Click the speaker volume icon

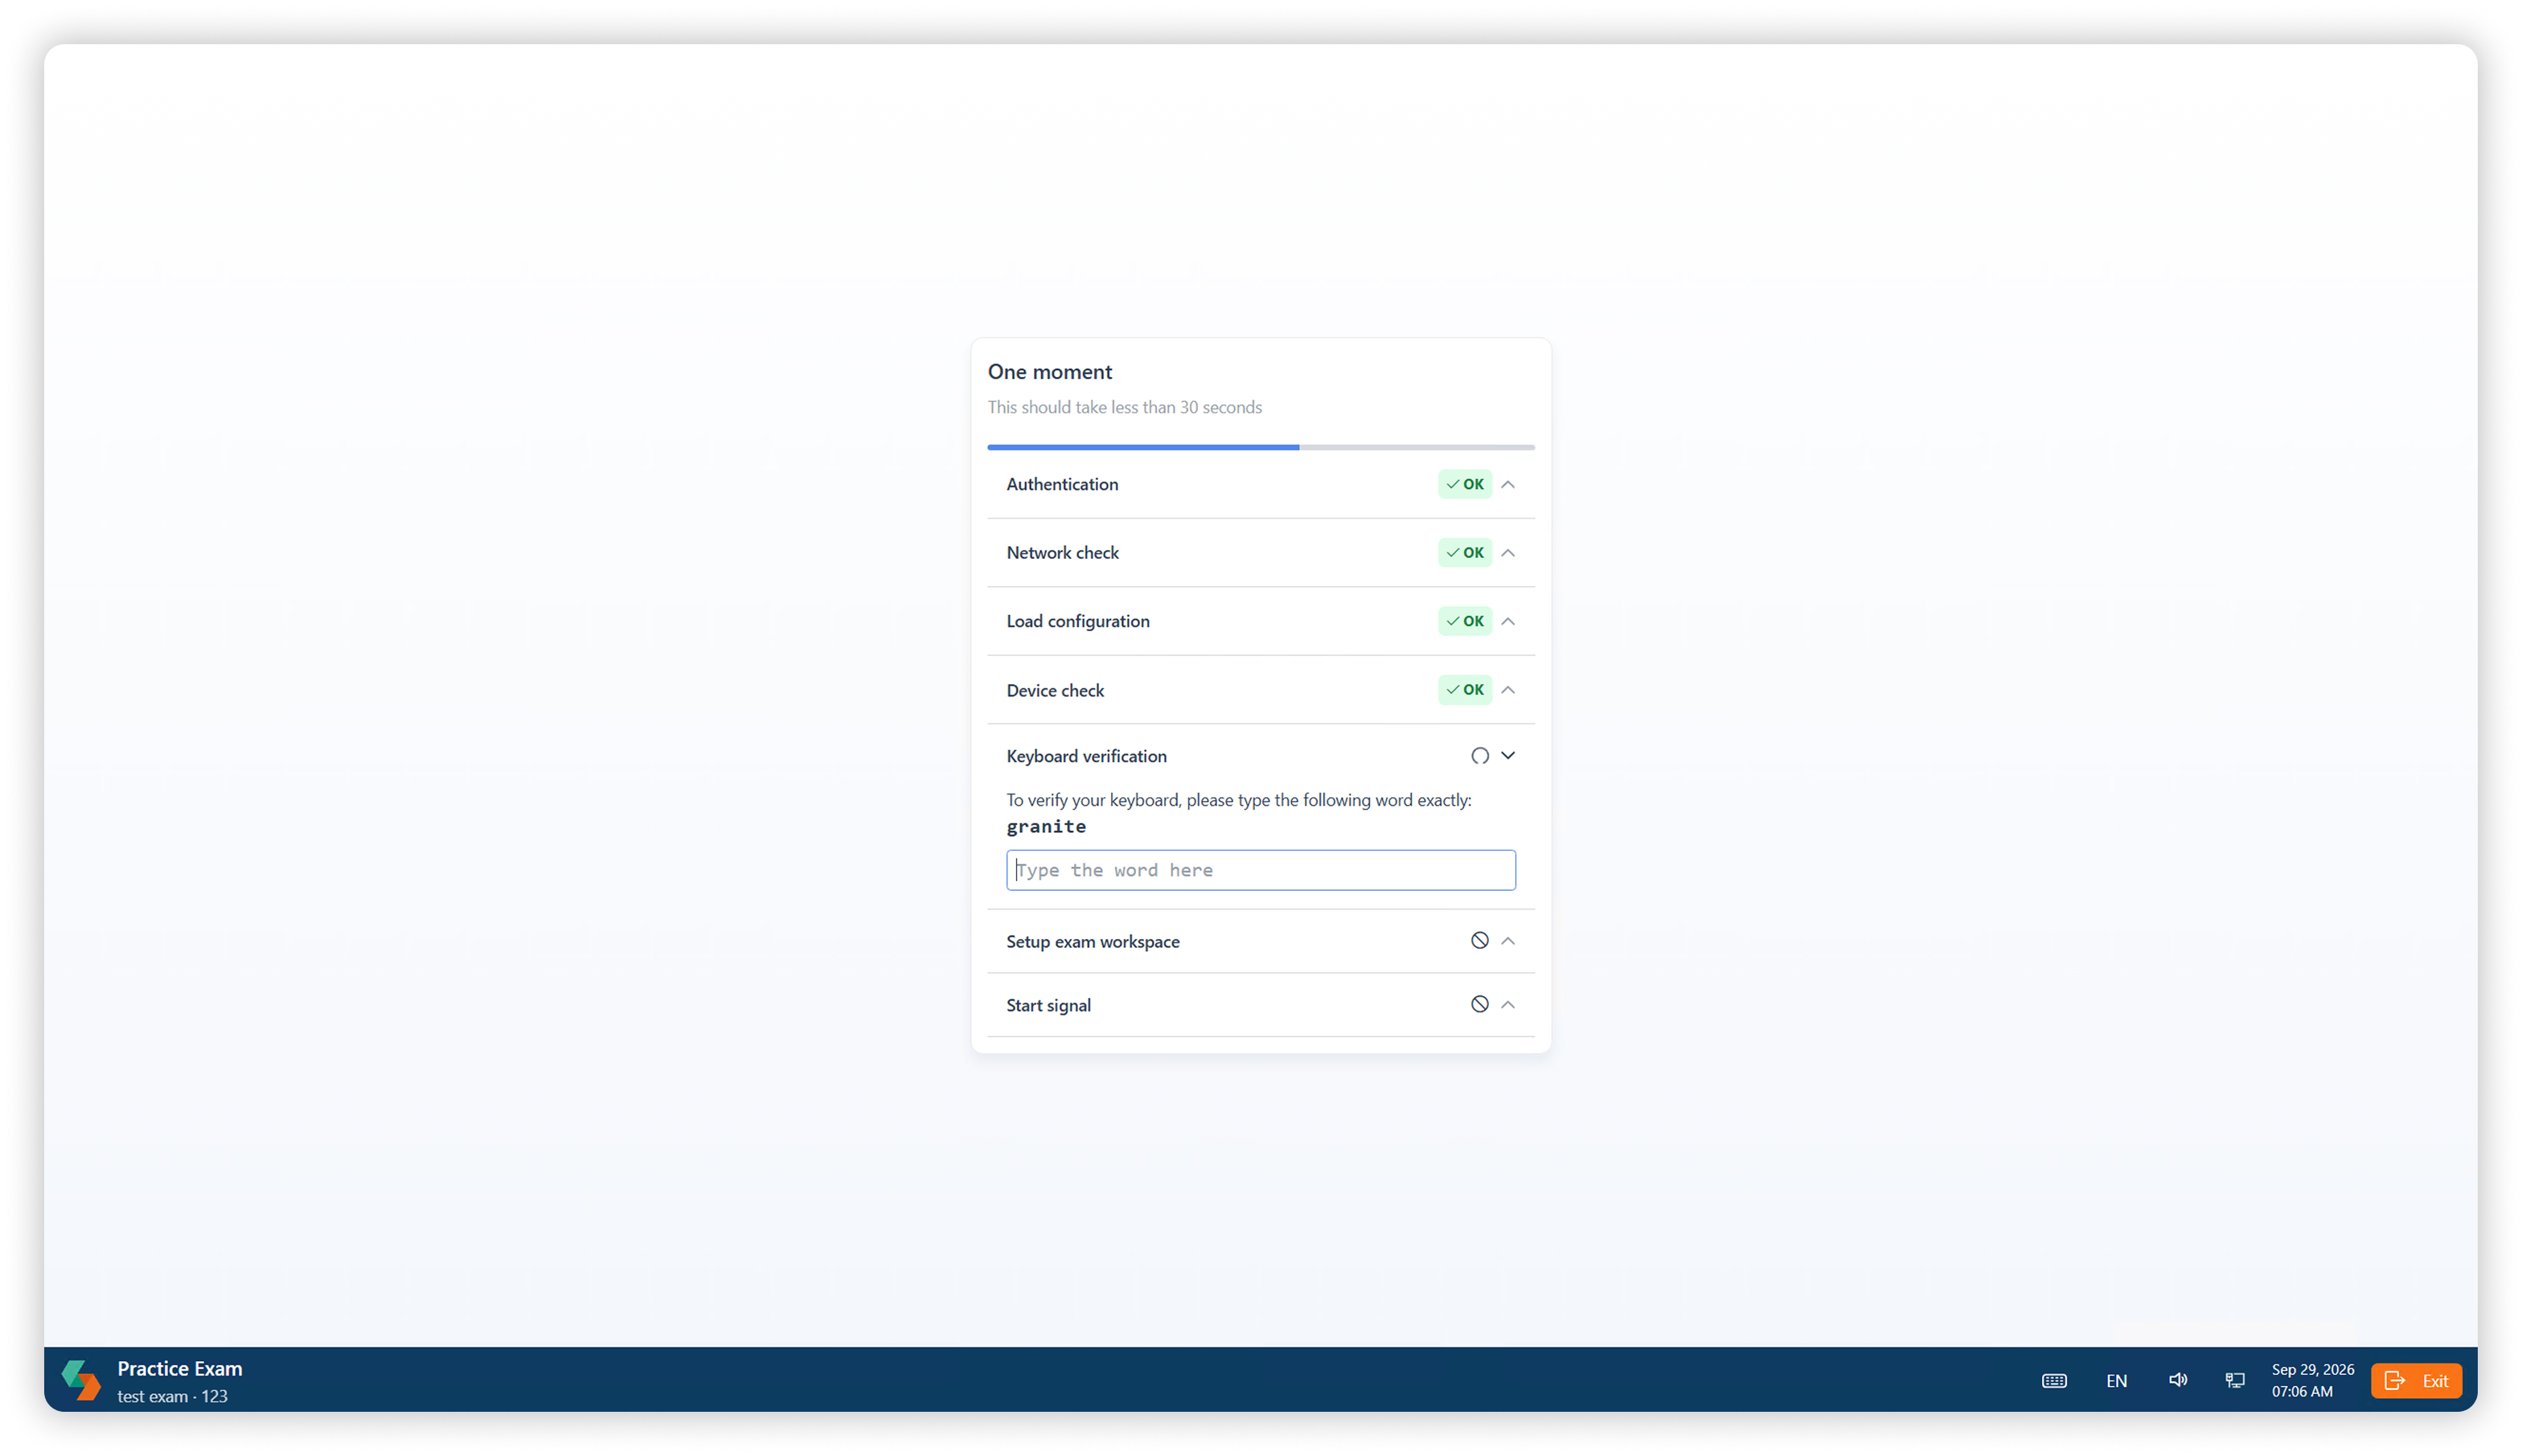(x=2177, y=1380)
